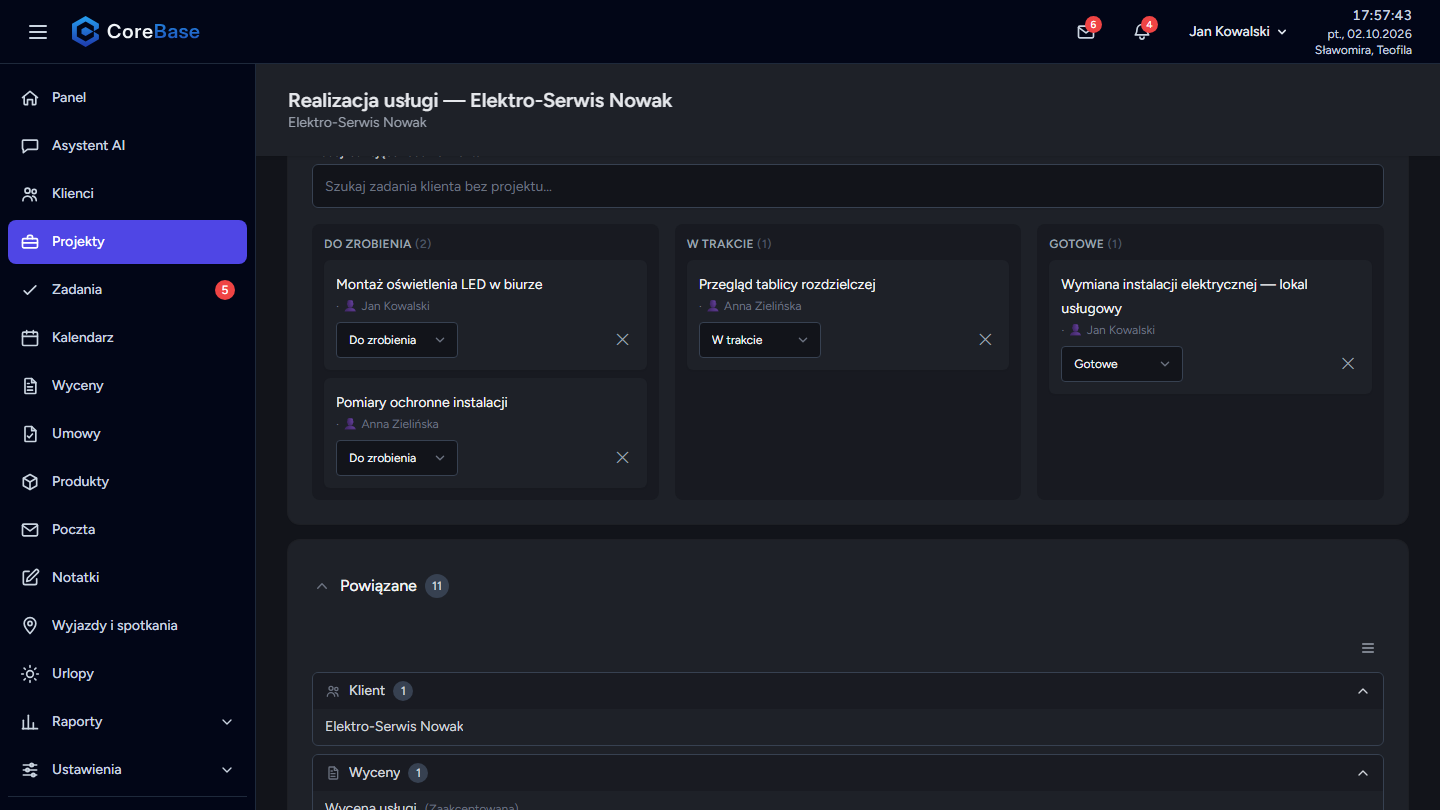Open the Elektro-Serwis Nowak client entry
The image size is (1440, 810).
pyautogui.click(x=395, y=727)
